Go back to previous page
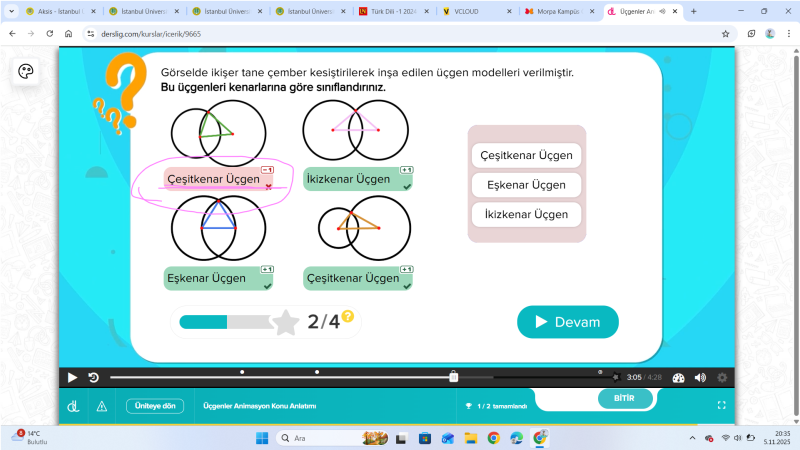800x450 pixels. point(12,34)
